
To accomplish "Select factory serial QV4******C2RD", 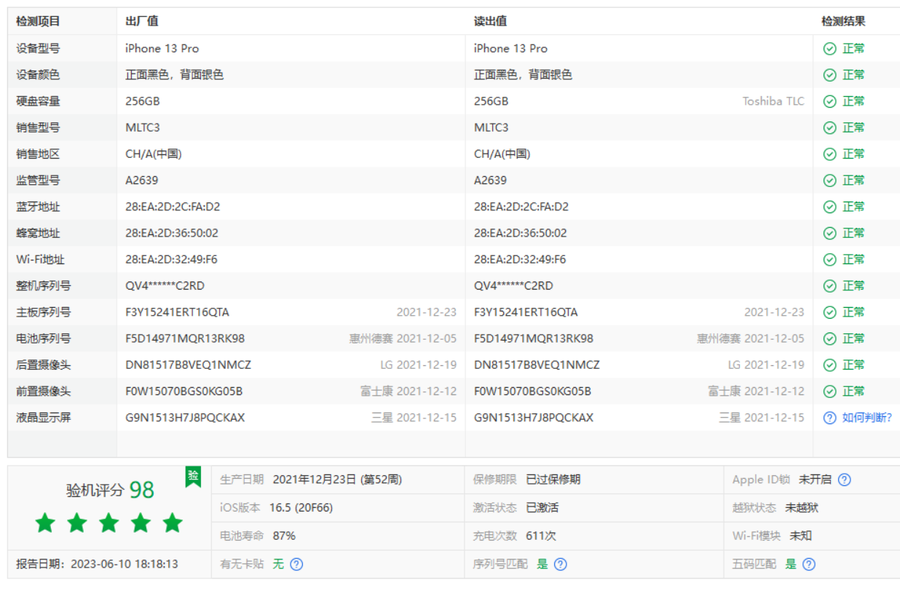I will click(165, 286).
